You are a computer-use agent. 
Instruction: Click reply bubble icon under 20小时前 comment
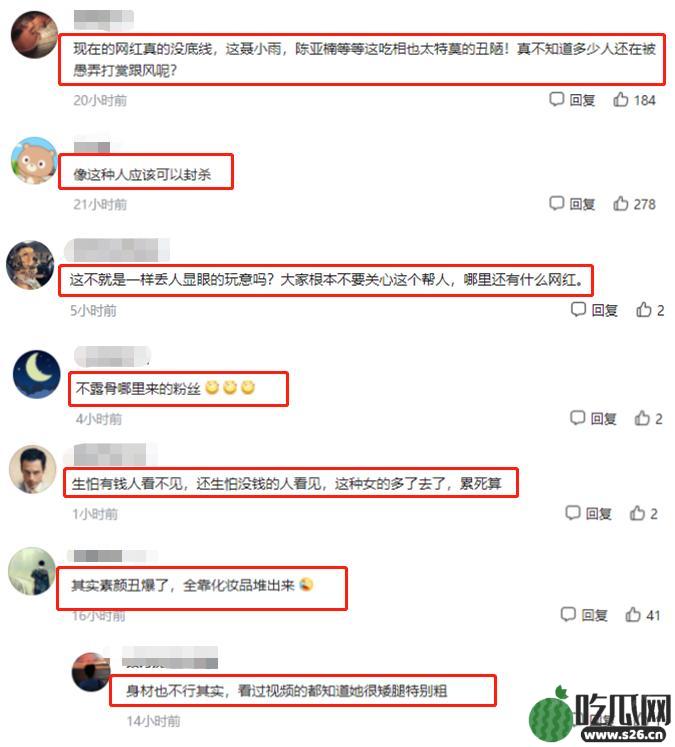coord(556,100)
